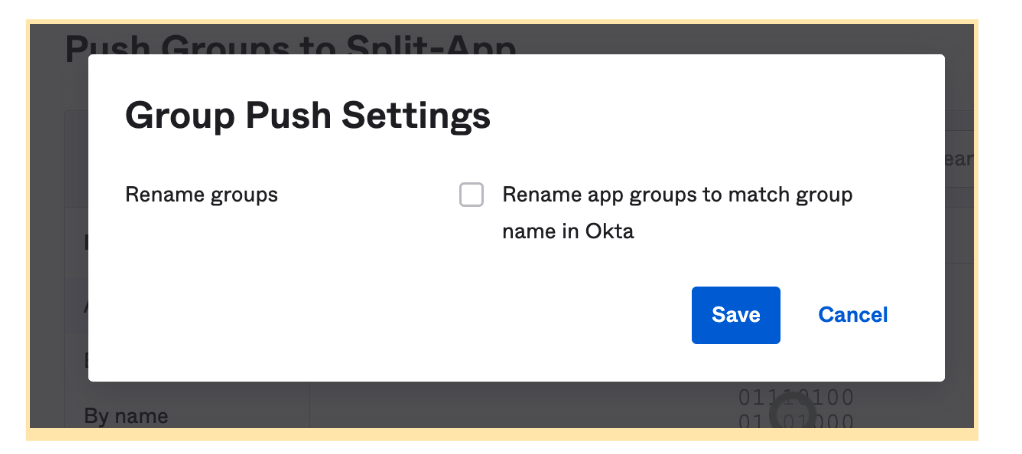Image resolution: width=1022 pixels, height=454 pixels.
Task: Click the "Group Push Settings" dialog title
Action: 307,116
